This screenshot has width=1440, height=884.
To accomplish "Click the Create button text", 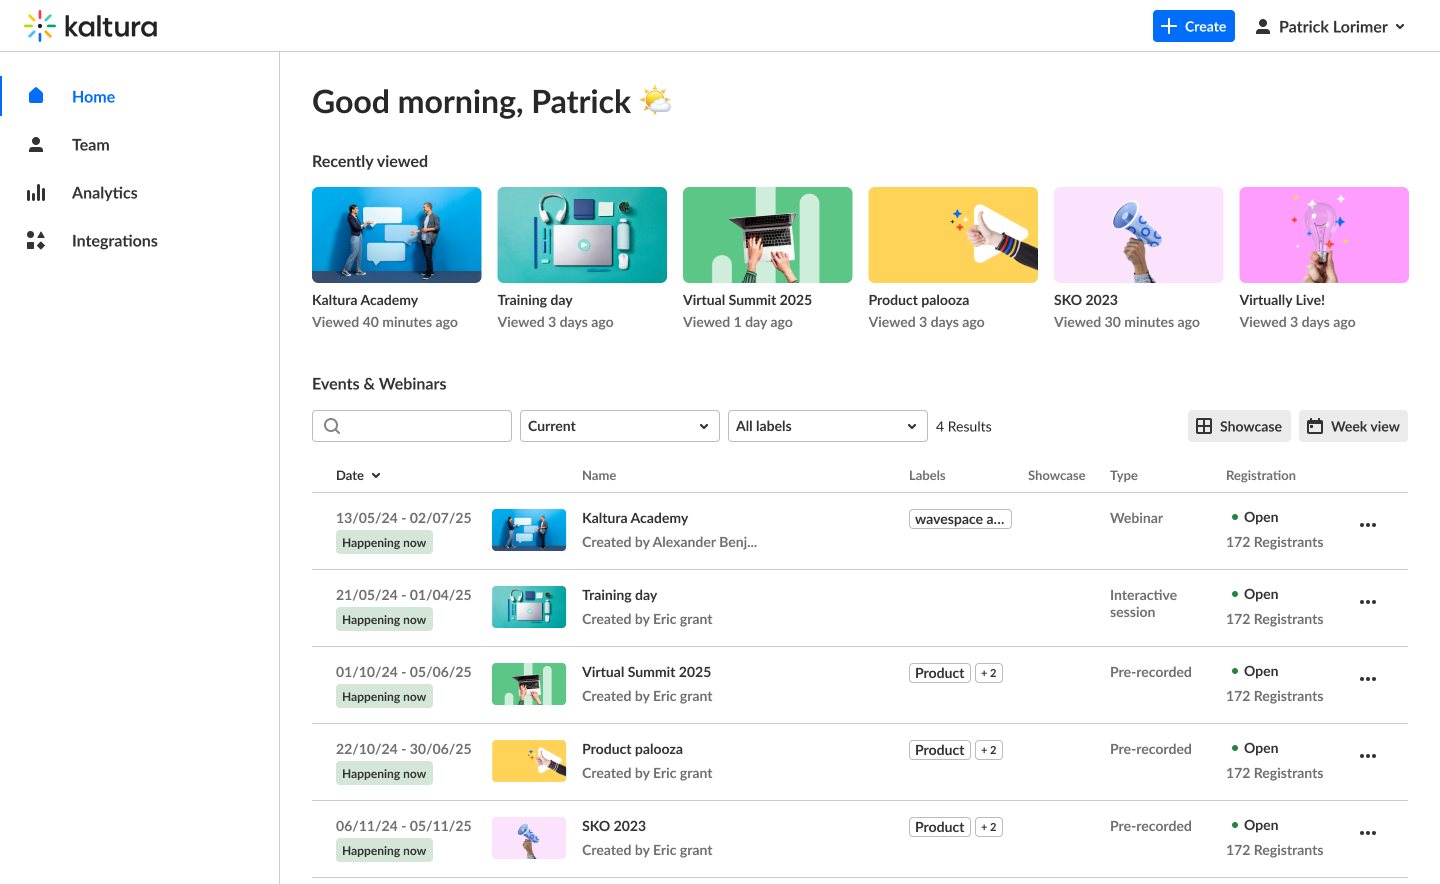I will tap(1205, 26).
